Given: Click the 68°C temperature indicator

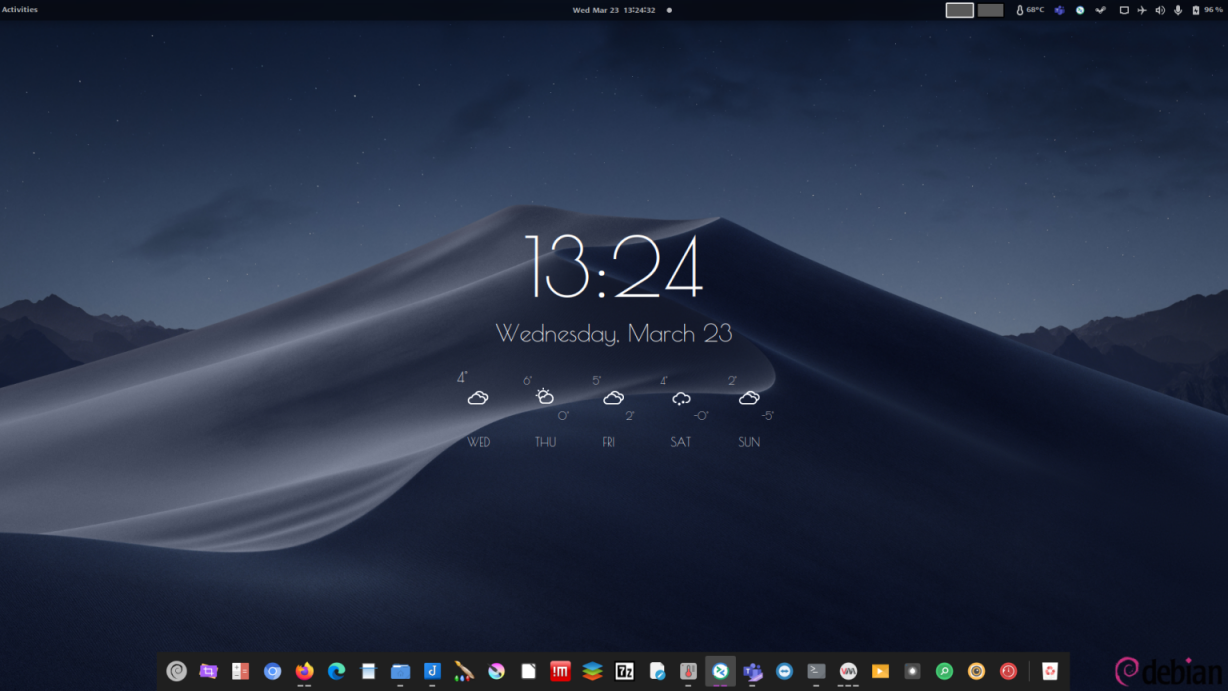Looking at the screenshot, I should tap(1030, 10).
